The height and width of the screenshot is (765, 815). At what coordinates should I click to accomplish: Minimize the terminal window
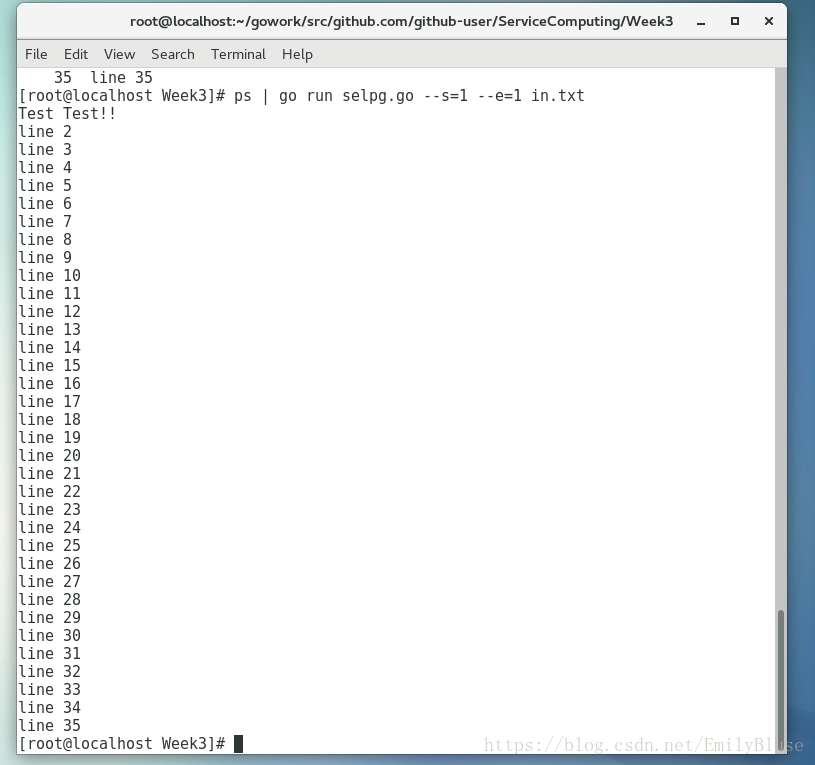[701, 22]
